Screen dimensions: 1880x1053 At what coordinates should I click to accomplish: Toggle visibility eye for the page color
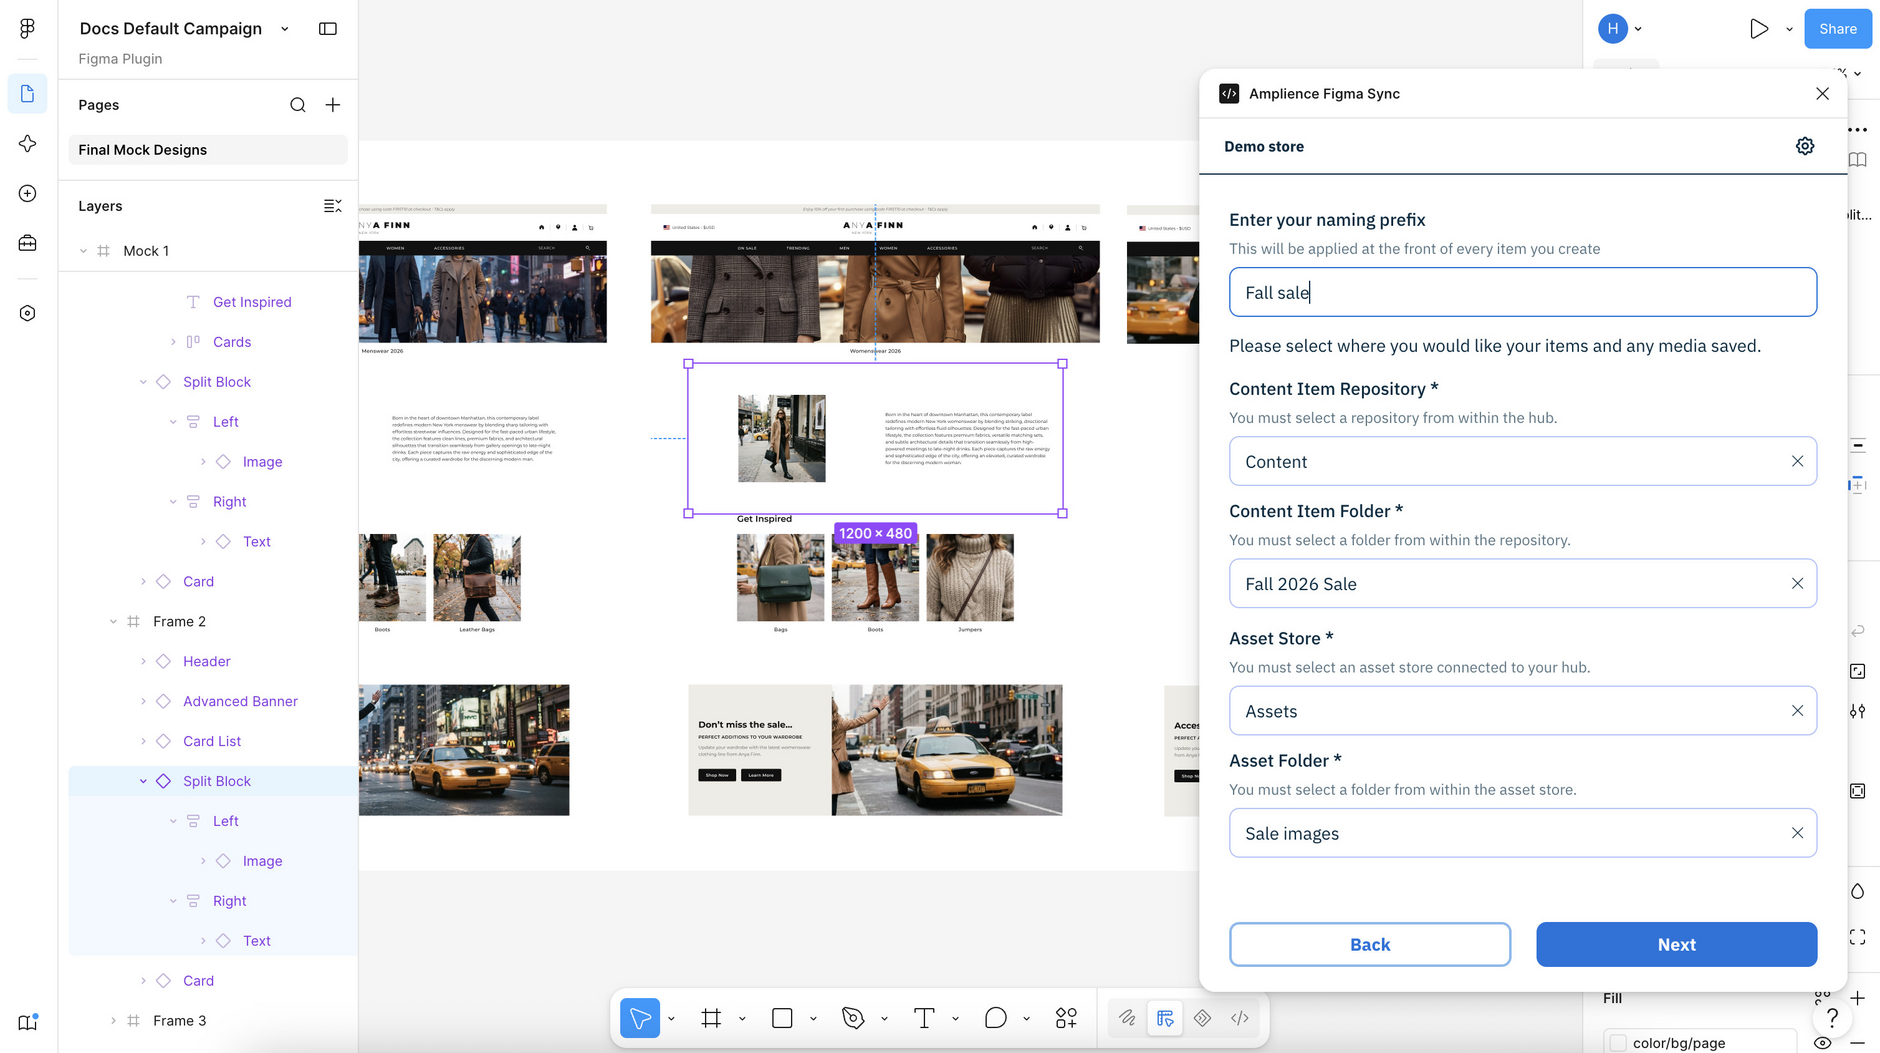[x=1823, y=1043]
